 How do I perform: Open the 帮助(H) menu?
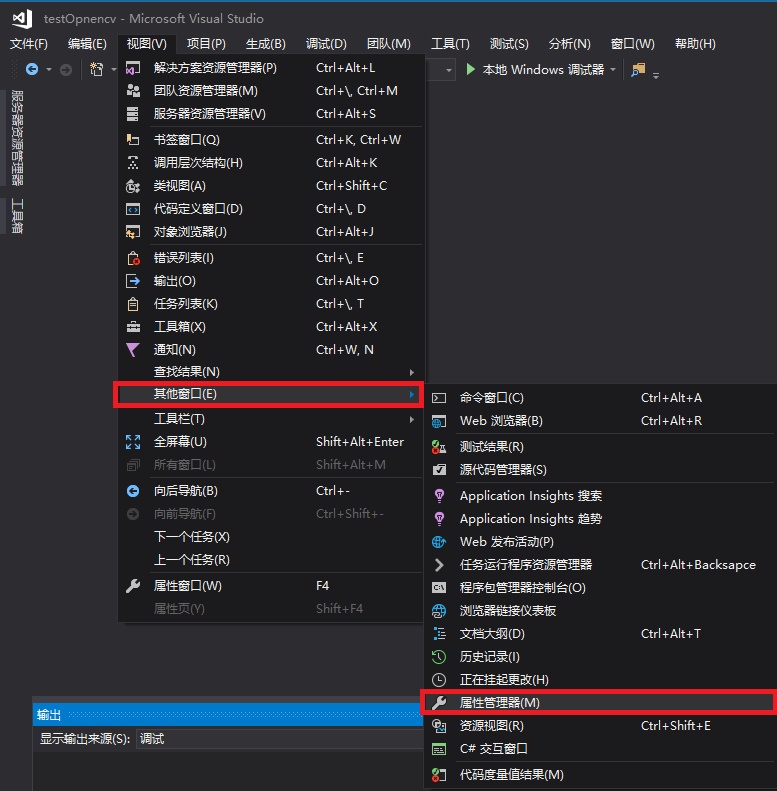[695, 44]
